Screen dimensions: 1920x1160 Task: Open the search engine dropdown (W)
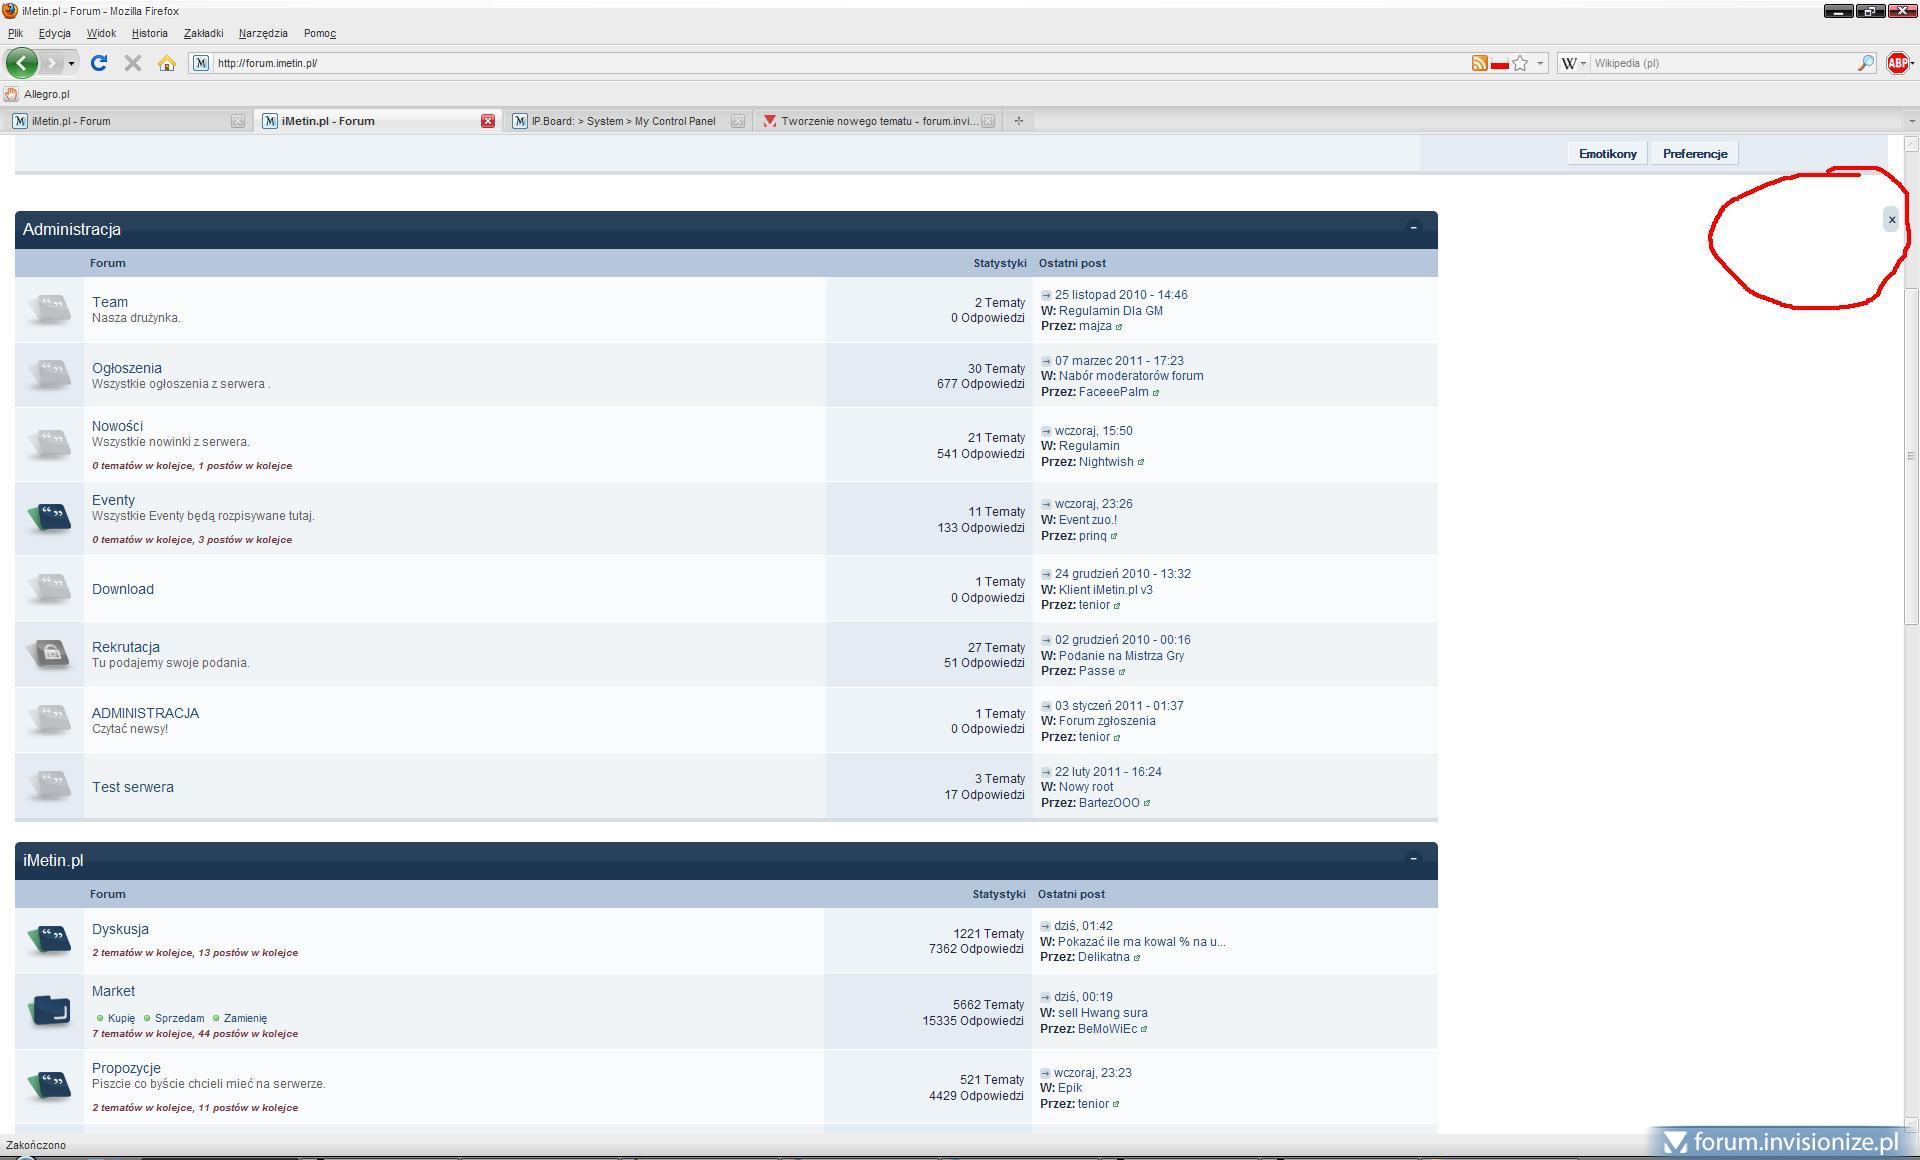[x=1573, y=63]
